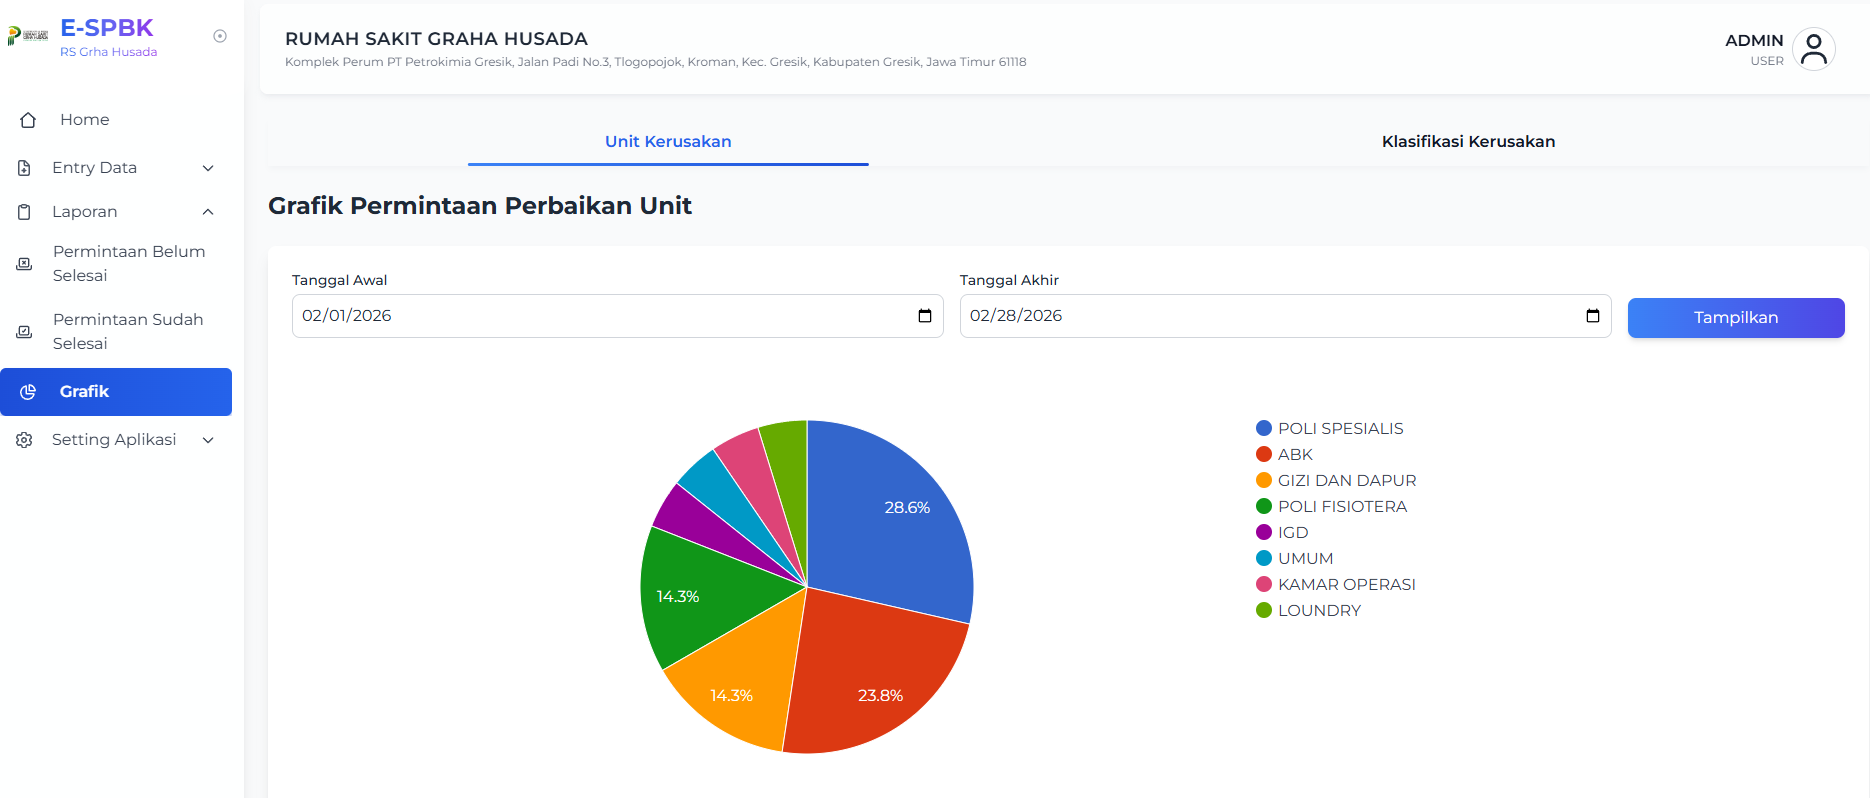The height and width of the screenshot is (798, 1870).
Task: Click the admin user avatar icon
Action: [1813, 49]
